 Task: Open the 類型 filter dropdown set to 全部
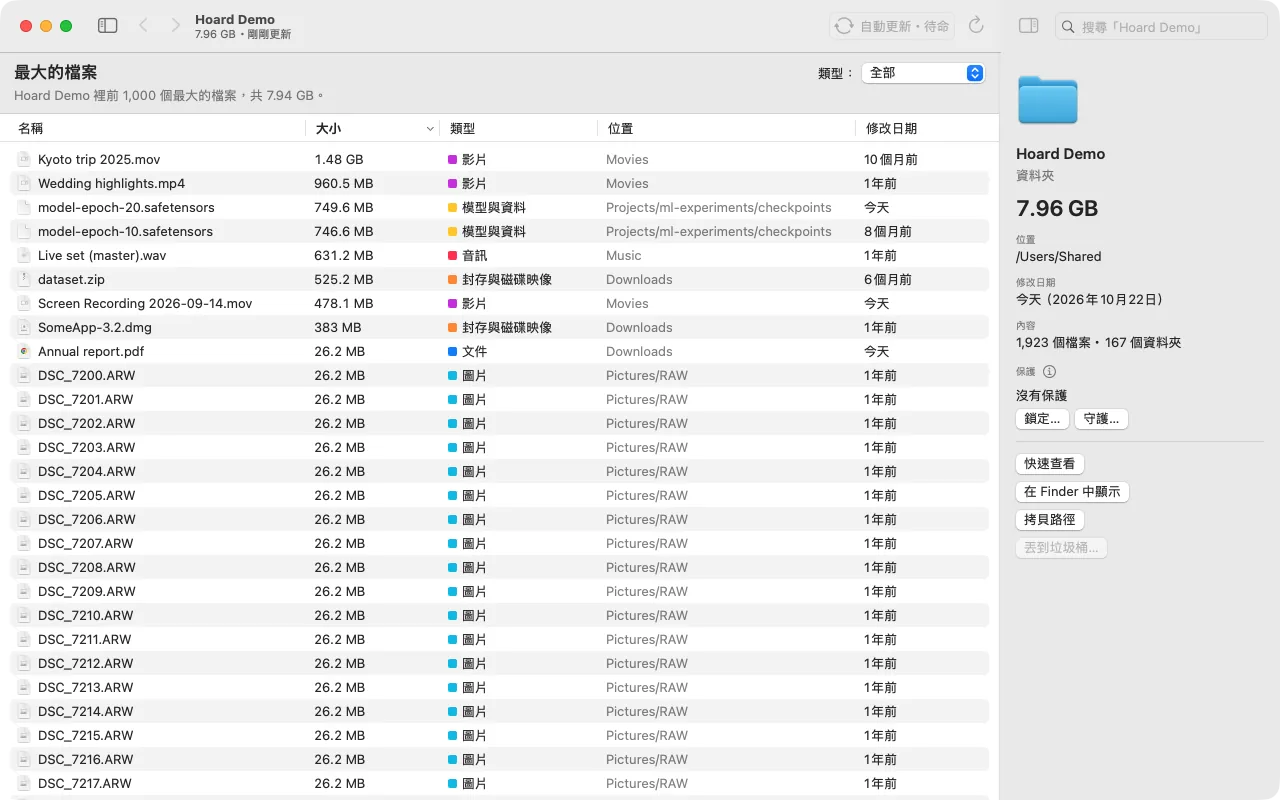923,73
